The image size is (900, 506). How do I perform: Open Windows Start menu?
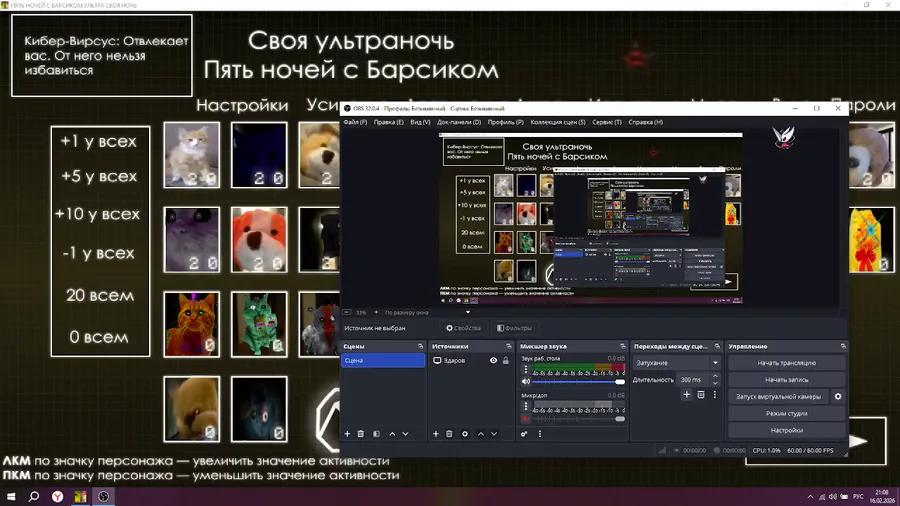tap(11, 496)
